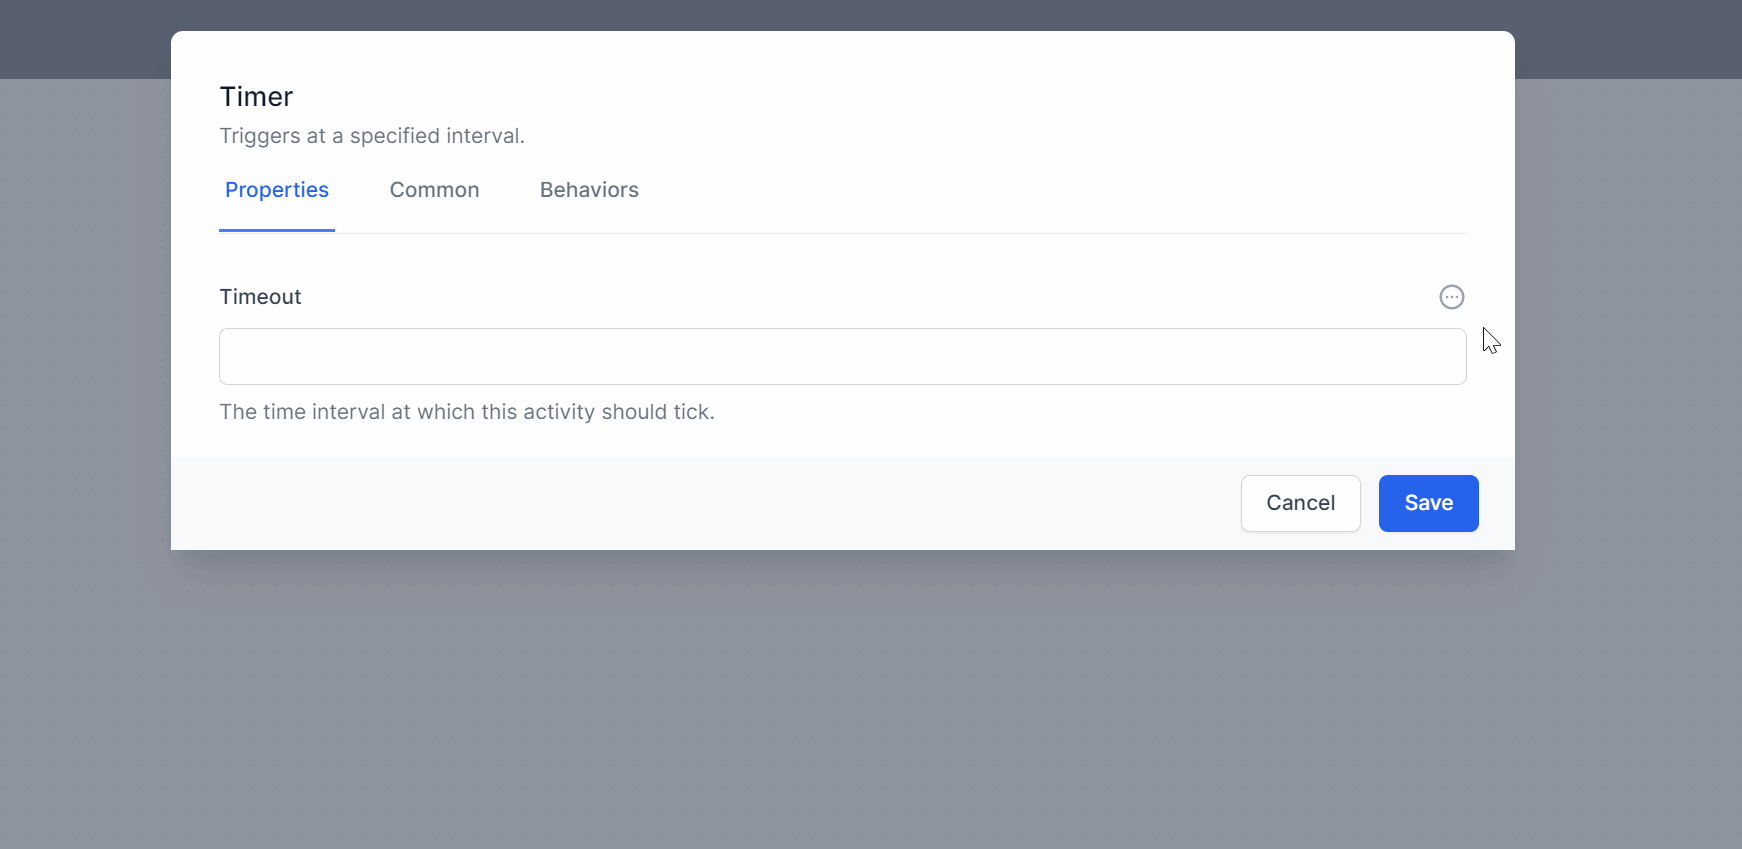Cancel the Timer dialog
Screen dimensions: 1742x849
point(1300,503)
